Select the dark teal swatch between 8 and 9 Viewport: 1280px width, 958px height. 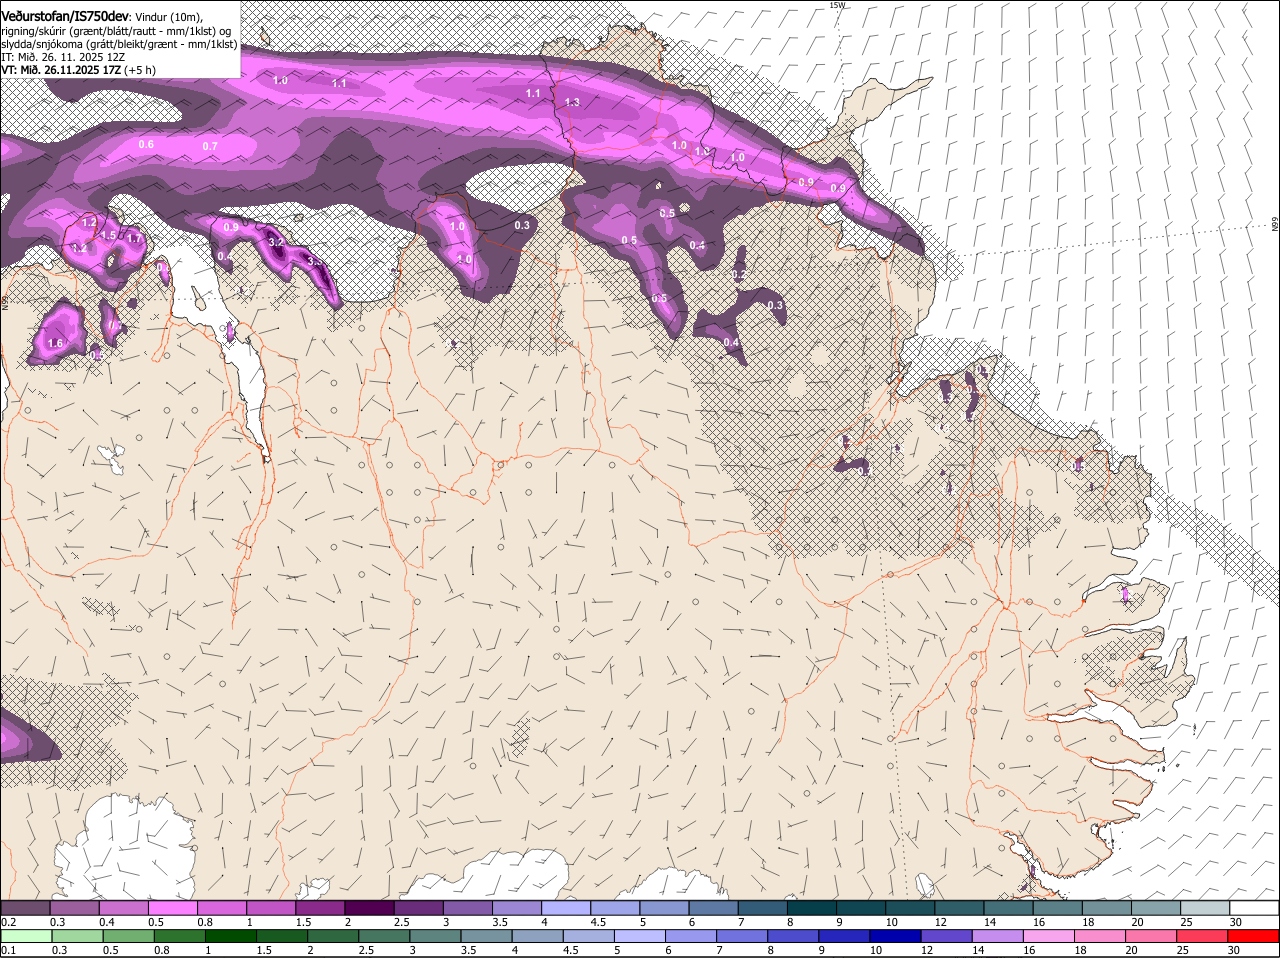pyautogui.click(x=812, y=908)
